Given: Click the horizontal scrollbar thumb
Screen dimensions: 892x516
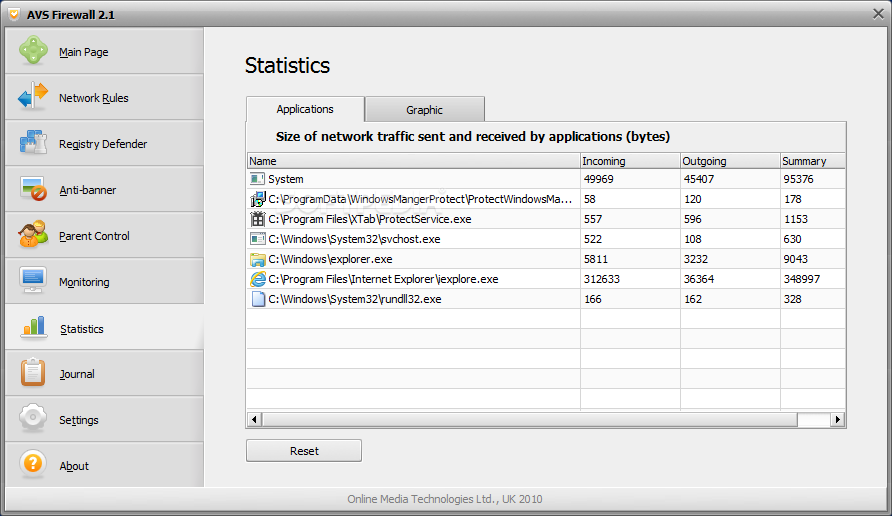Looking at the screenshot, I should click(x=530, y=419).
